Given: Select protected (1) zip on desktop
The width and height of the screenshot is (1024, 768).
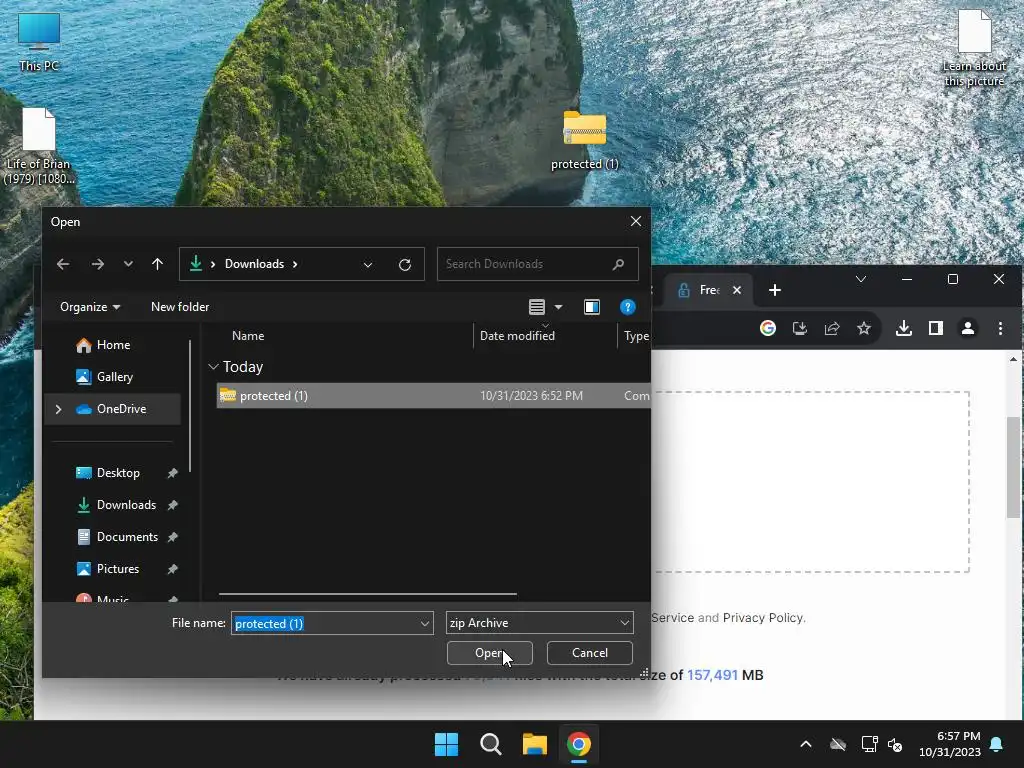Looking at the screenshot, I should (584, 140).
